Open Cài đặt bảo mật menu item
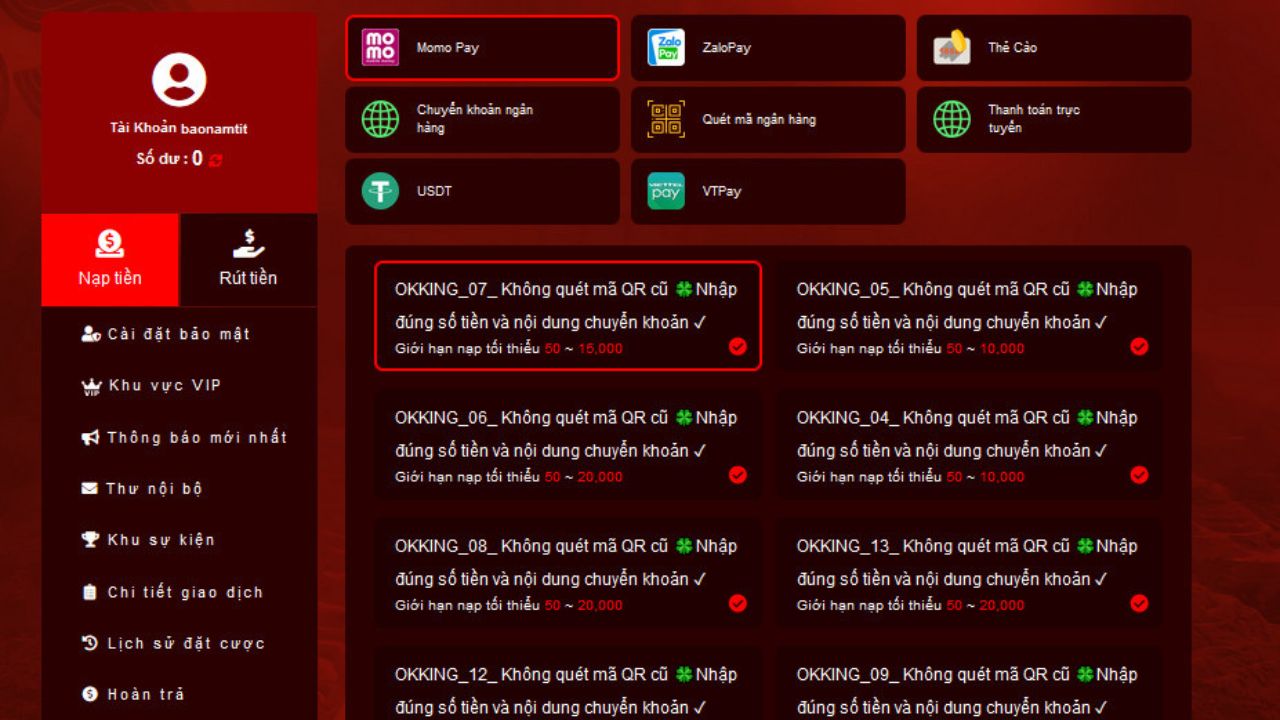Image resolution: width=1280 pixels, height=720 pixels. coord(179,334)
